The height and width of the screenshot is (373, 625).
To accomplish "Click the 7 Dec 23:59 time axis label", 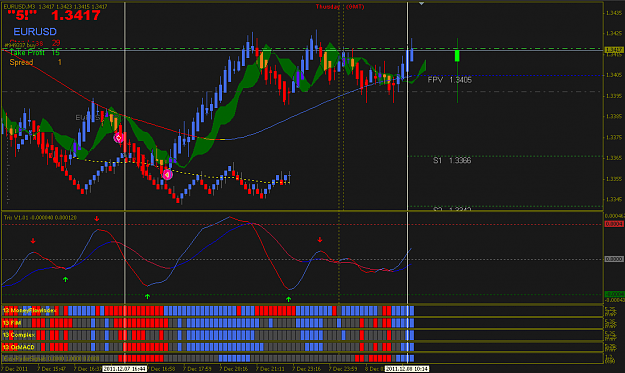I will click(343, 369).
